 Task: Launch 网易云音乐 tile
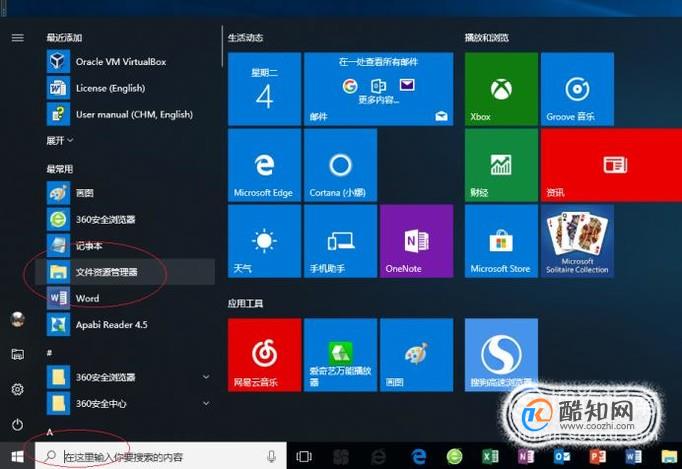pos(264,355)
